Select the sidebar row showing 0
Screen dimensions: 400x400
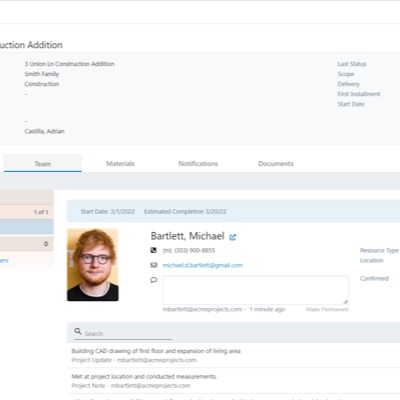[27, 244]
